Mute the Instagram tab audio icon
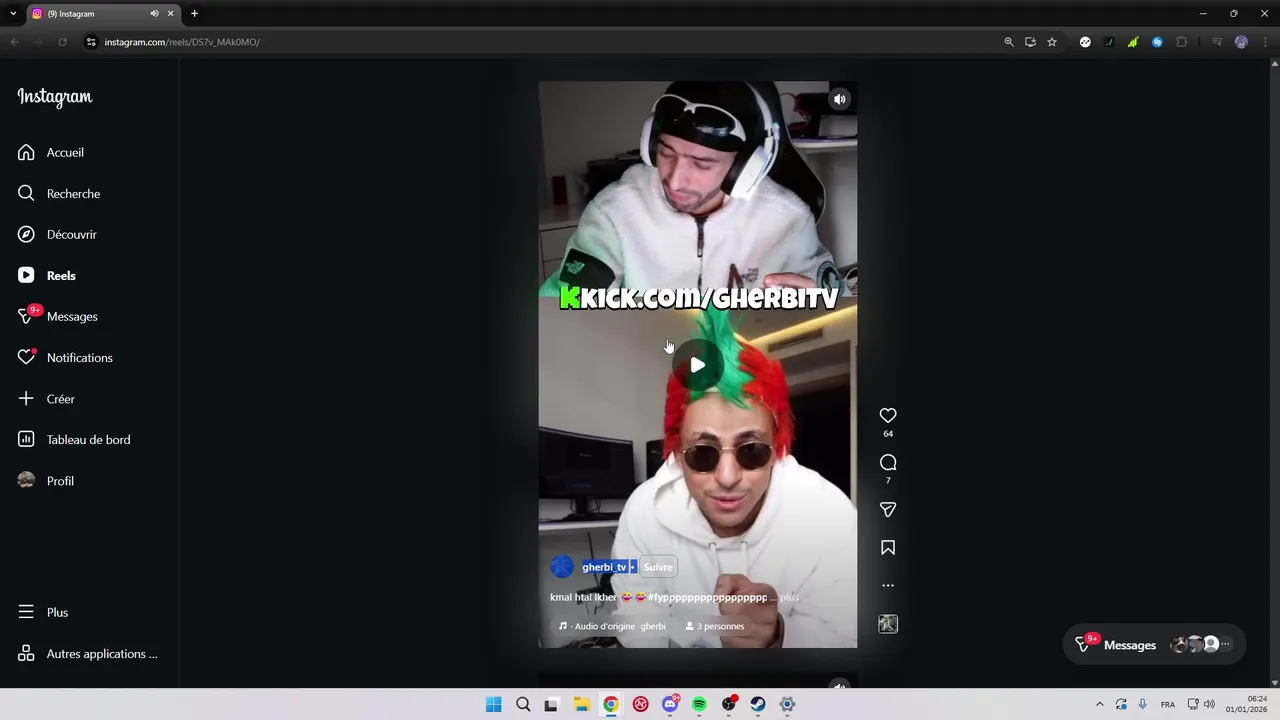 pyautogui.click(x=154, y=14)
